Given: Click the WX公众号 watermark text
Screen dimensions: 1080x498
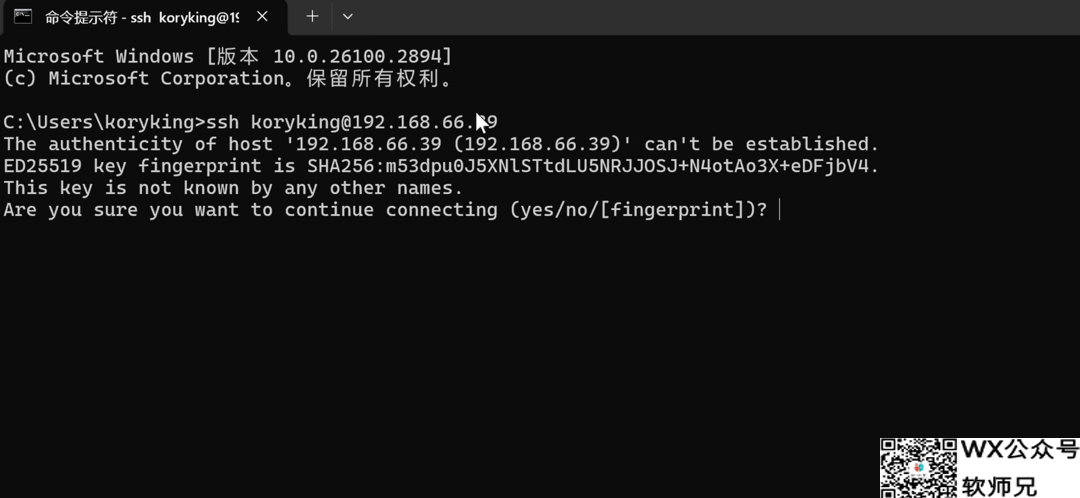Looking at the screenshot, I should (x=1019, y=452).
